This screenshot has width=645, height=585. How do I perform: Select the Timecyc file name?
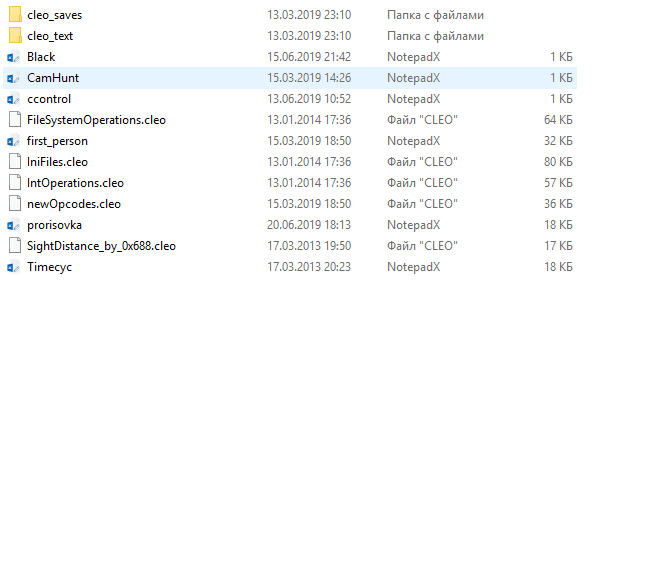point(49,267)
